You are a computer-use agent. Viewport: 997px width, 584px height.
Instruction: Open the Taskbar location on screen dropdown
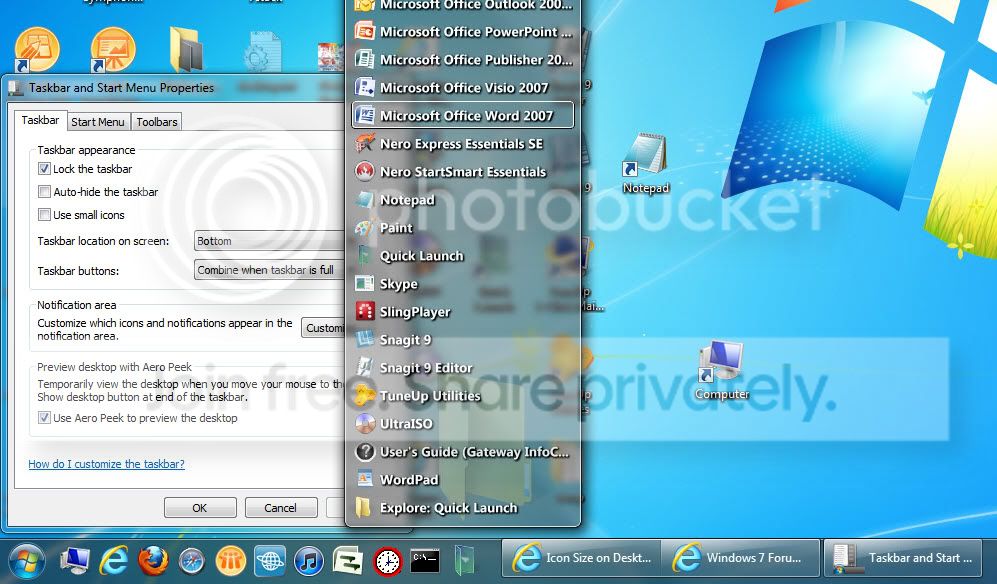[x=269, y=241]
